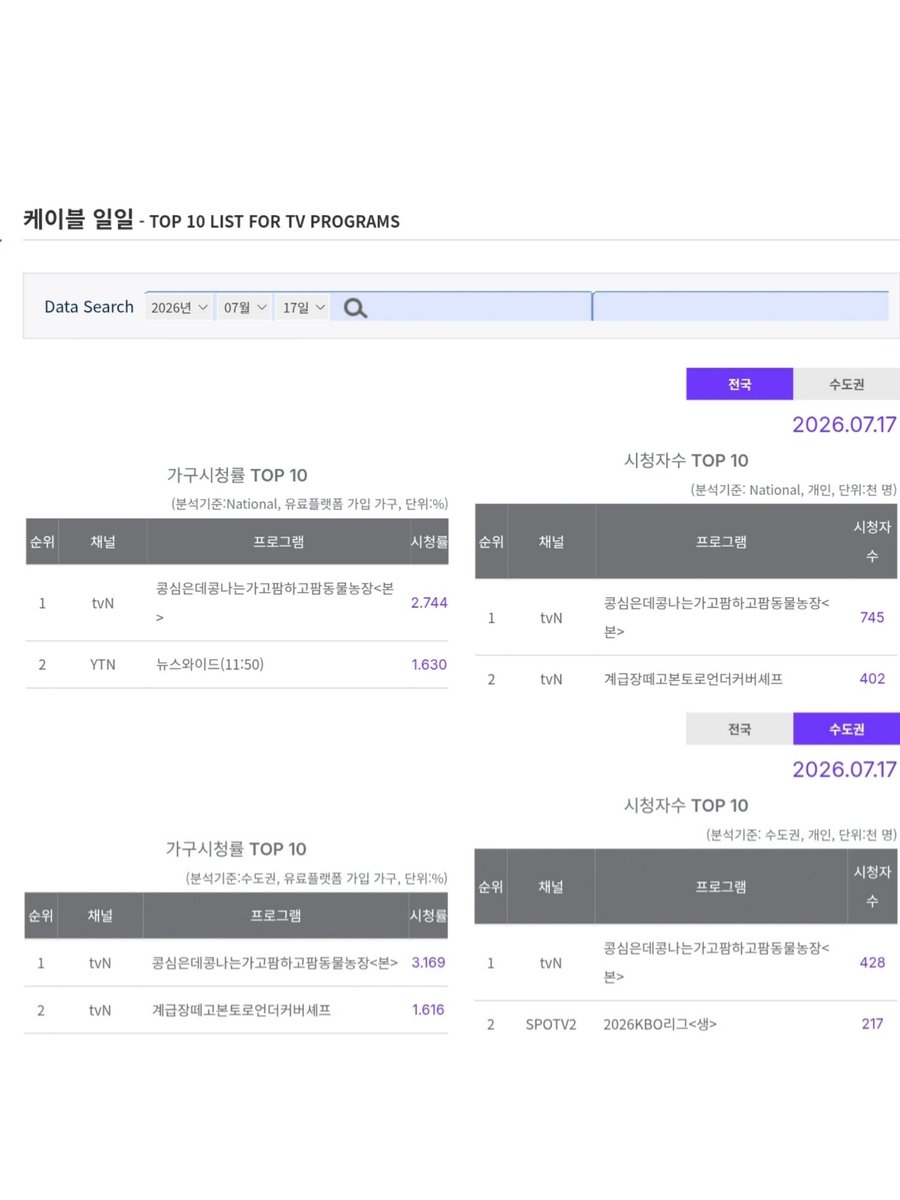Click 뉴스와이드(11:50) program row
Screen dimensions: 900x1200
[x=211, y=664]
